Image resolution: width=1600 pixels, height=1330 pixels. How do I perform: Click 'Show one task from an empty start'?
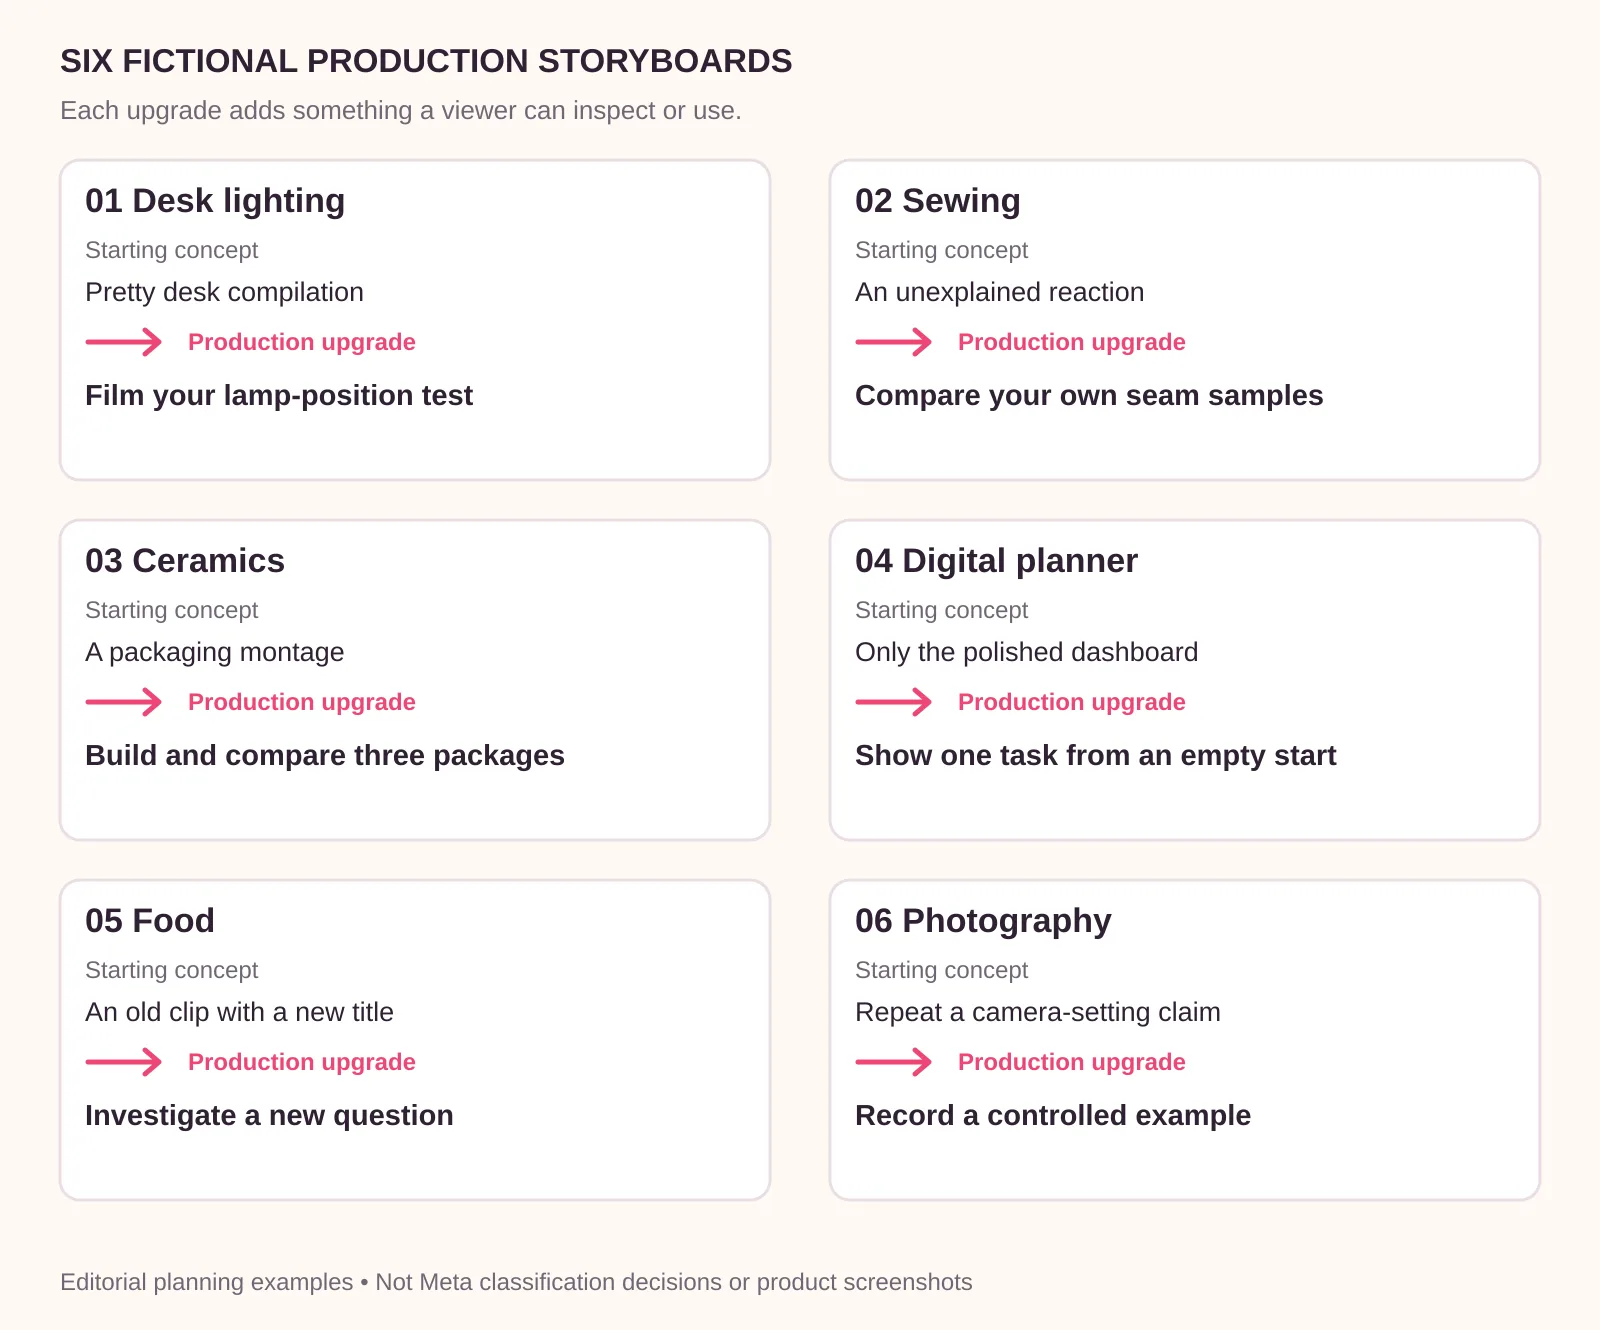[x=1096, y=756]
